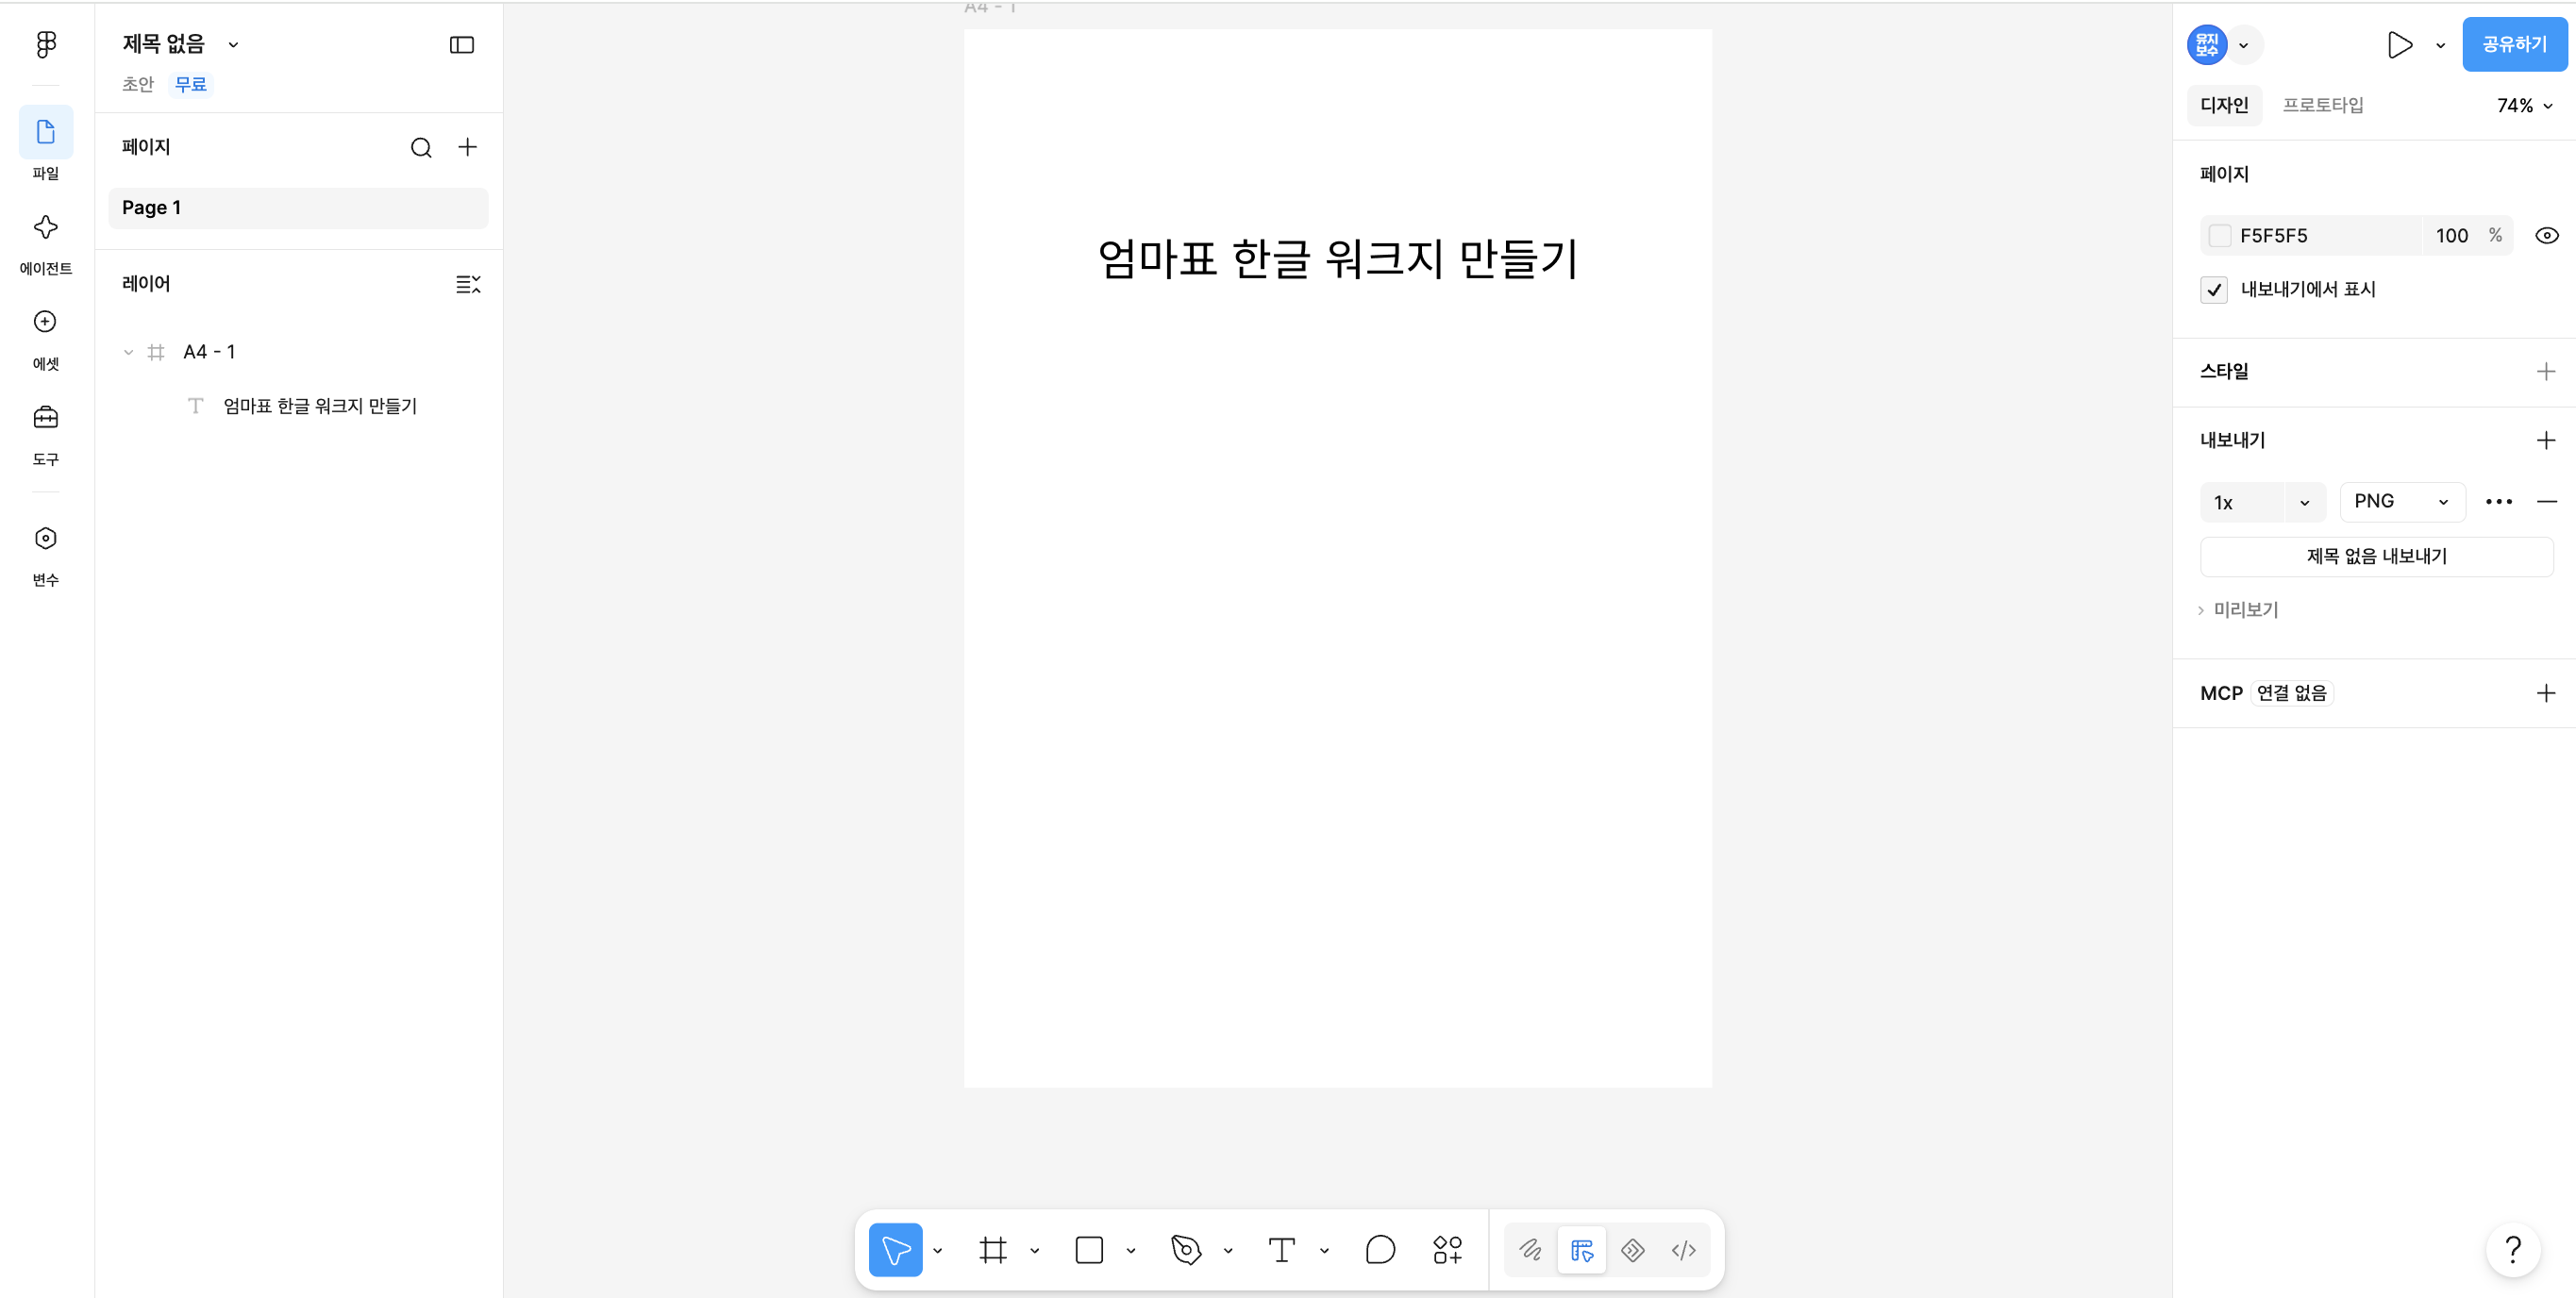Select the File (파일) sidebar icon
This screenshot has width=2576, height=1298.
pos(46,132)
